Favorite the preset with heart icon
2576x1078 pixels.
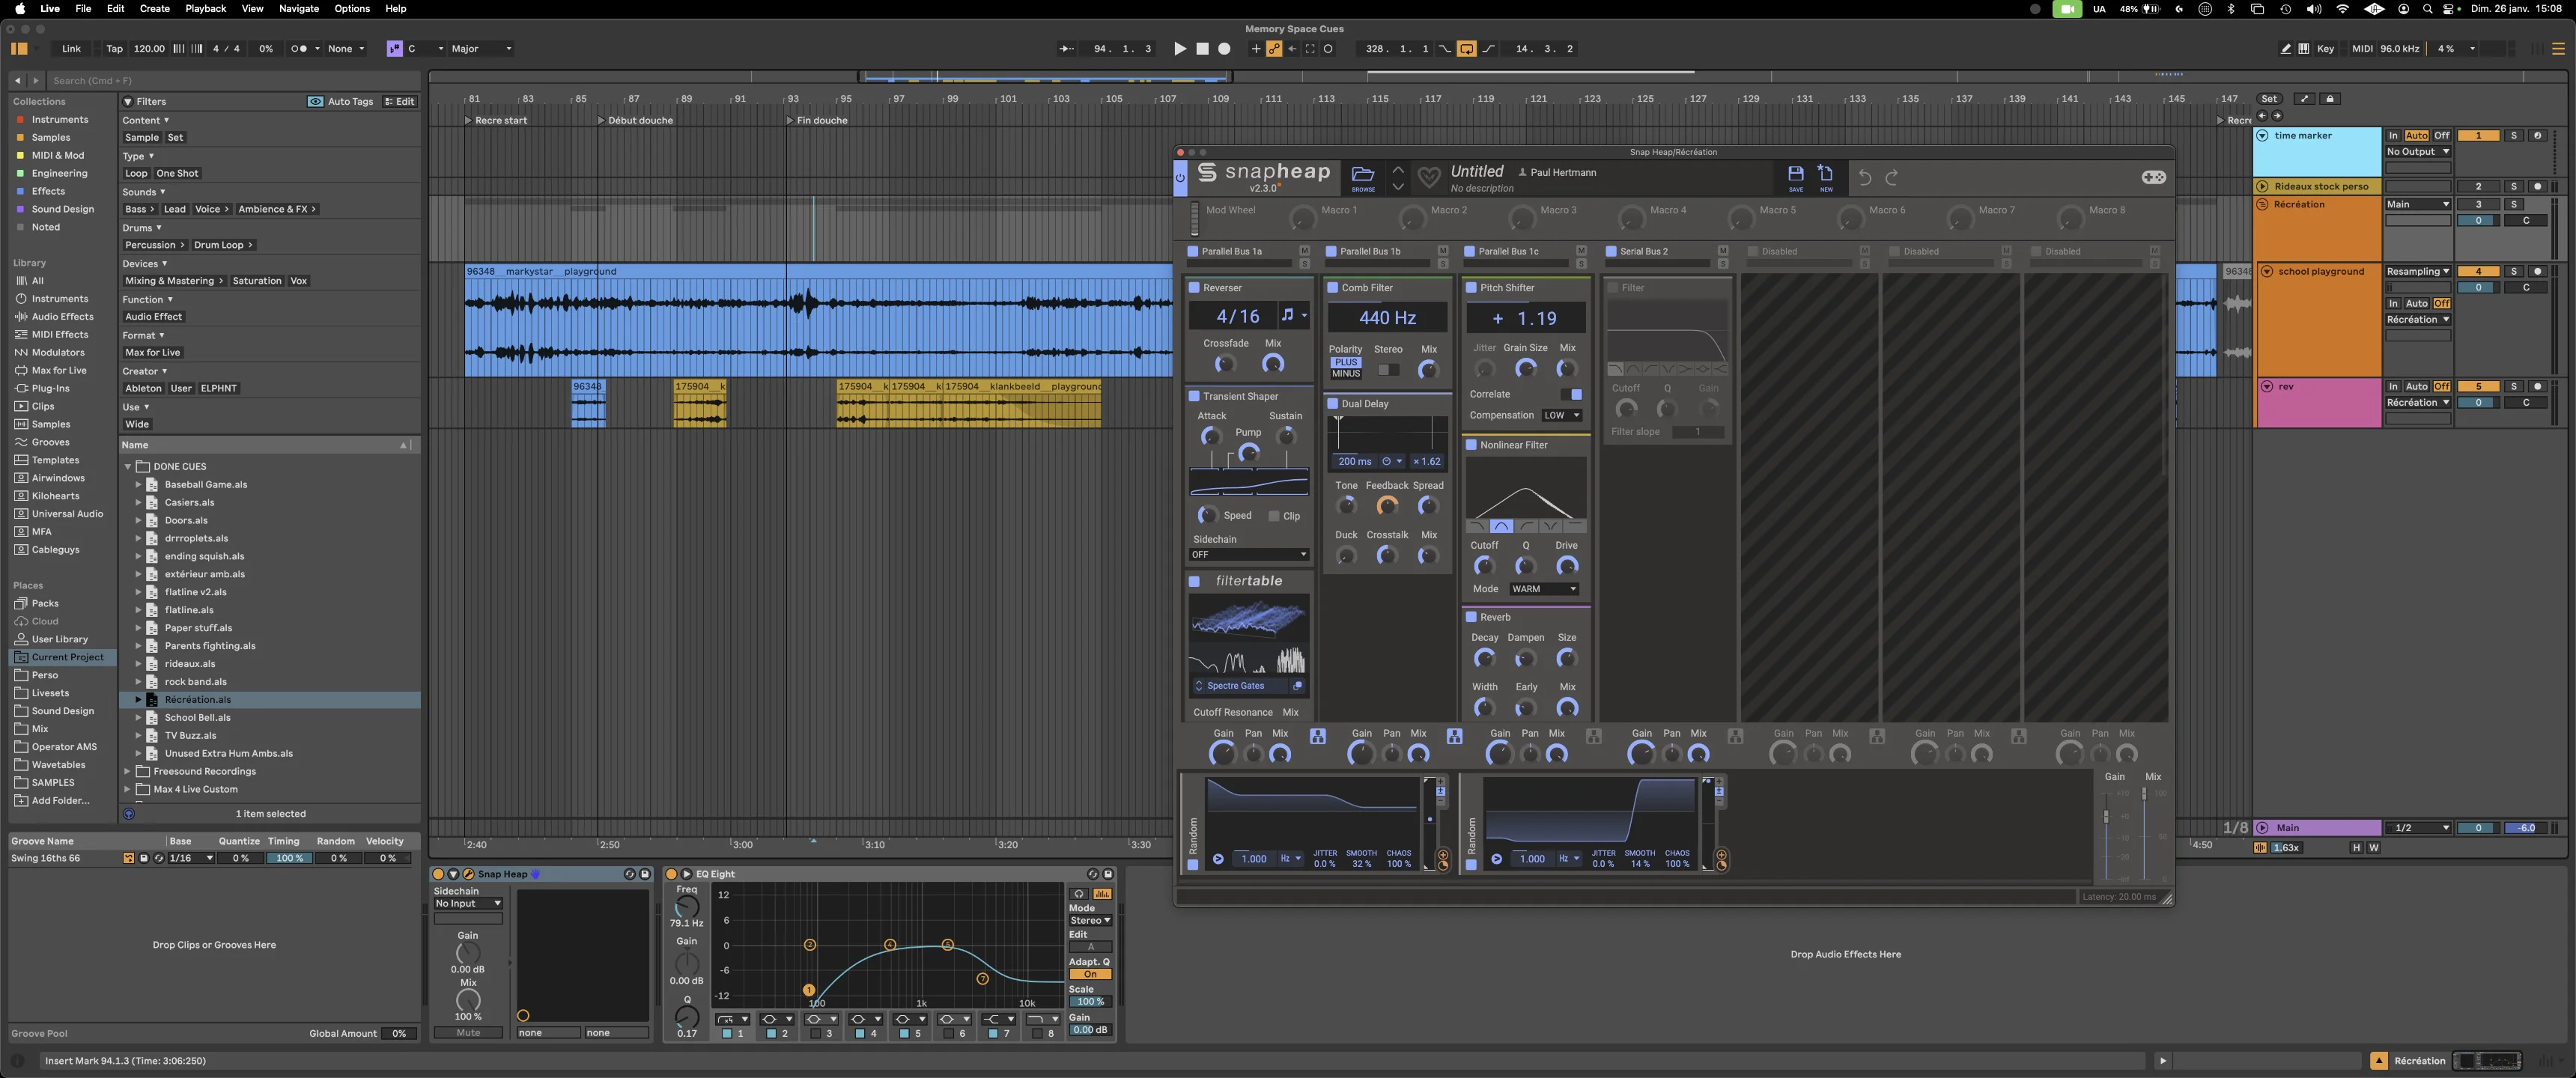[1429, 177]
